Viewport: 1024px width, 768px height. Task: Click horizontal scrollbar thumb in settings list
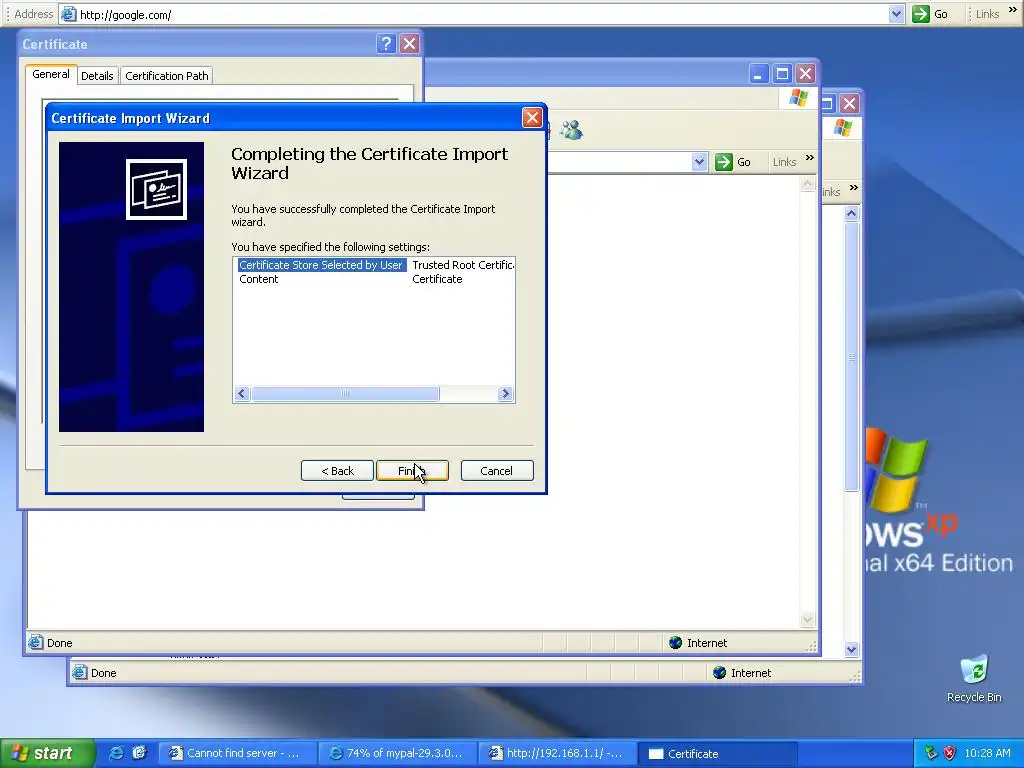coord(345,393)
